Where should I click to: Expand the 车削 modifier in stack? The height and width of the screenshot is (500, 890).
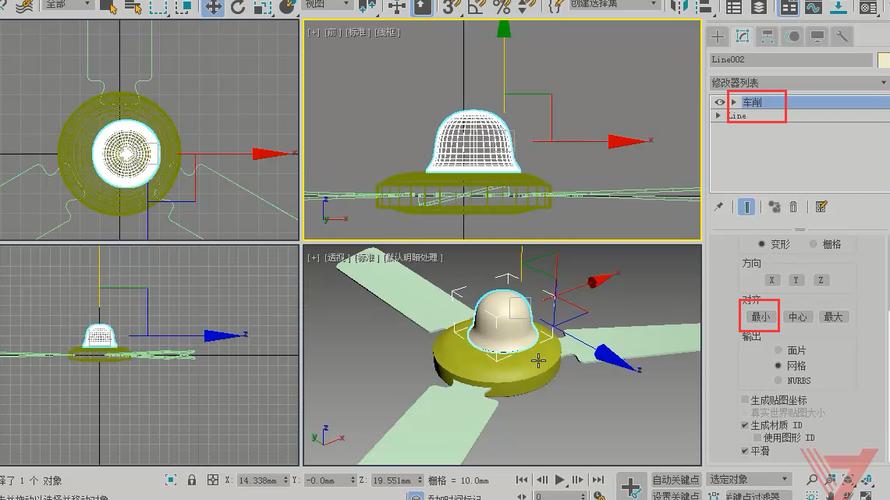[x=733, y=102]
